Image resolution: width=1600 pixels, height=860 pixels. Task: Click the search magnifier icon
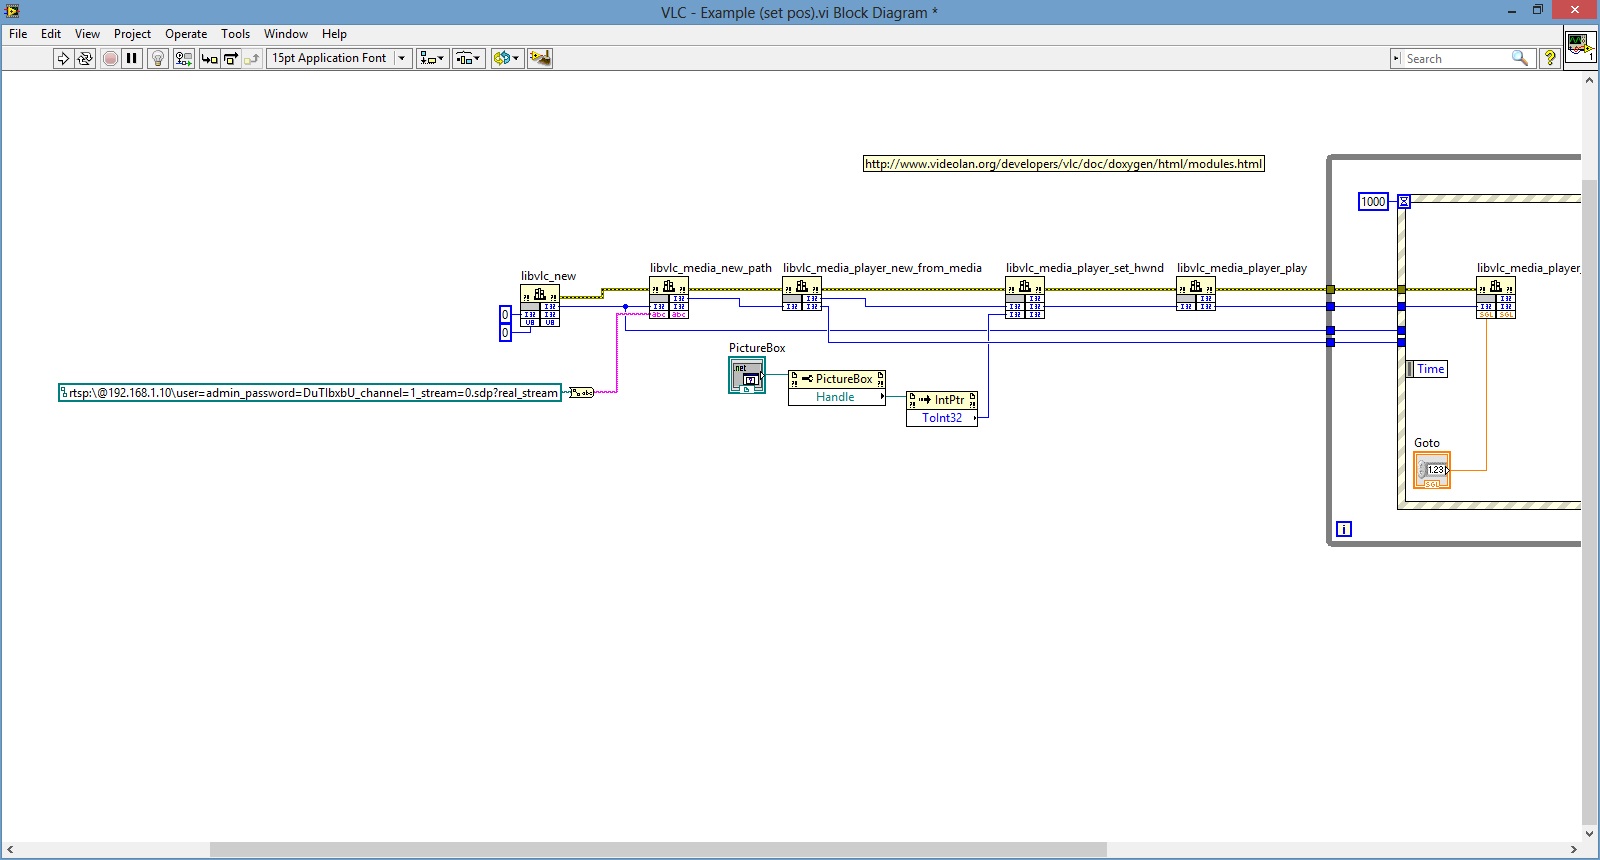point(1519,59)
